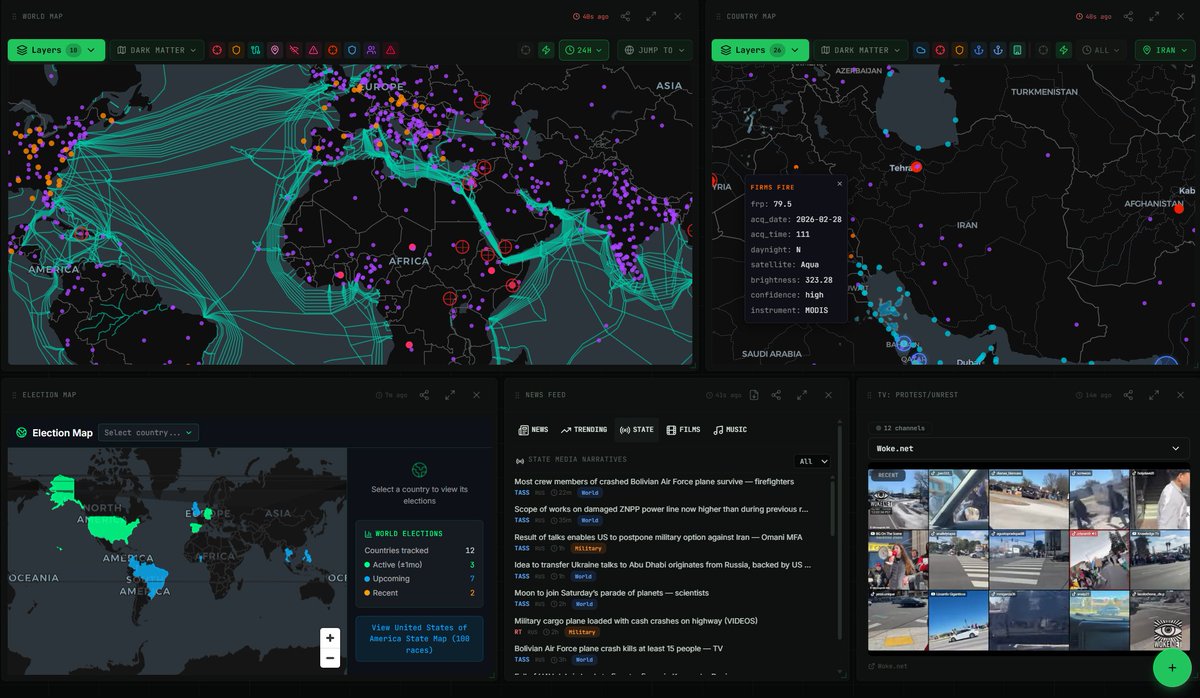Click green plus add panel button

click(1171, 668)
